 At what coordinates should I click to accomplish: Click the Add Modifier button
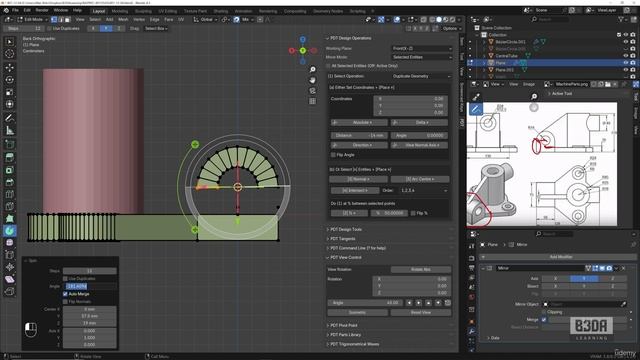558,257
